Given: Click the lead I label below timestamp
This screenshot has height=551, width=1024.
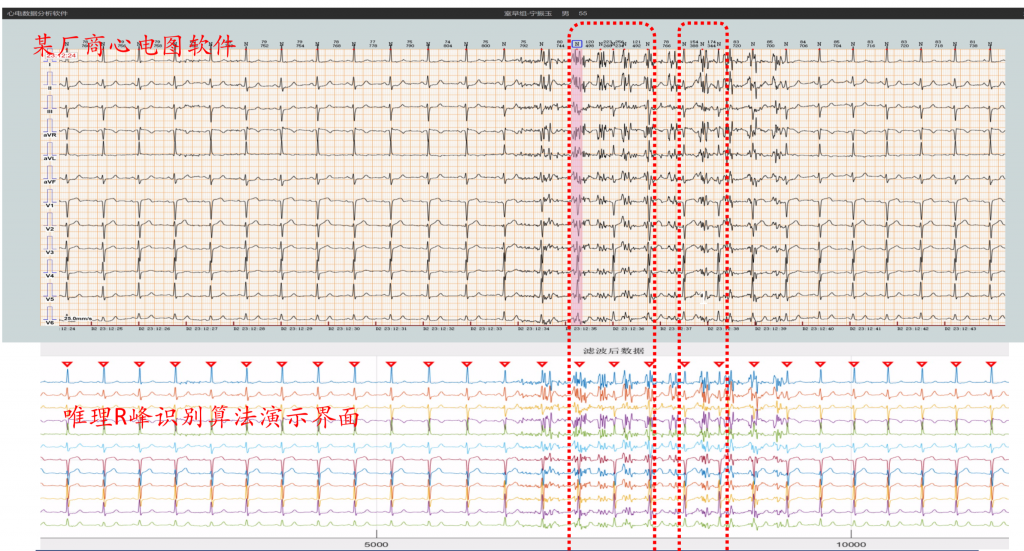Looking at the screenshot, I should click(x=50, y=65).
